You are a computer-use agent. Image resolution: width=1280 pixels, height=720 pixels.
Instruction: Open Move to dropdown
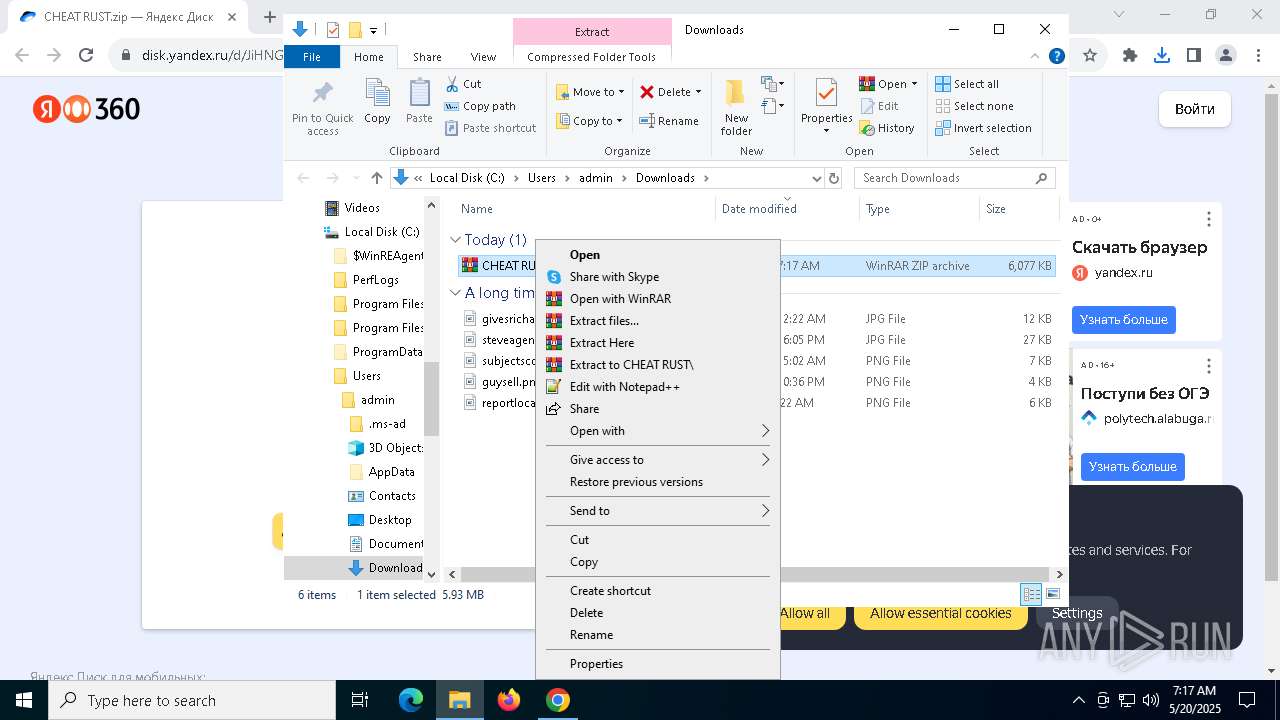(590, 92)
